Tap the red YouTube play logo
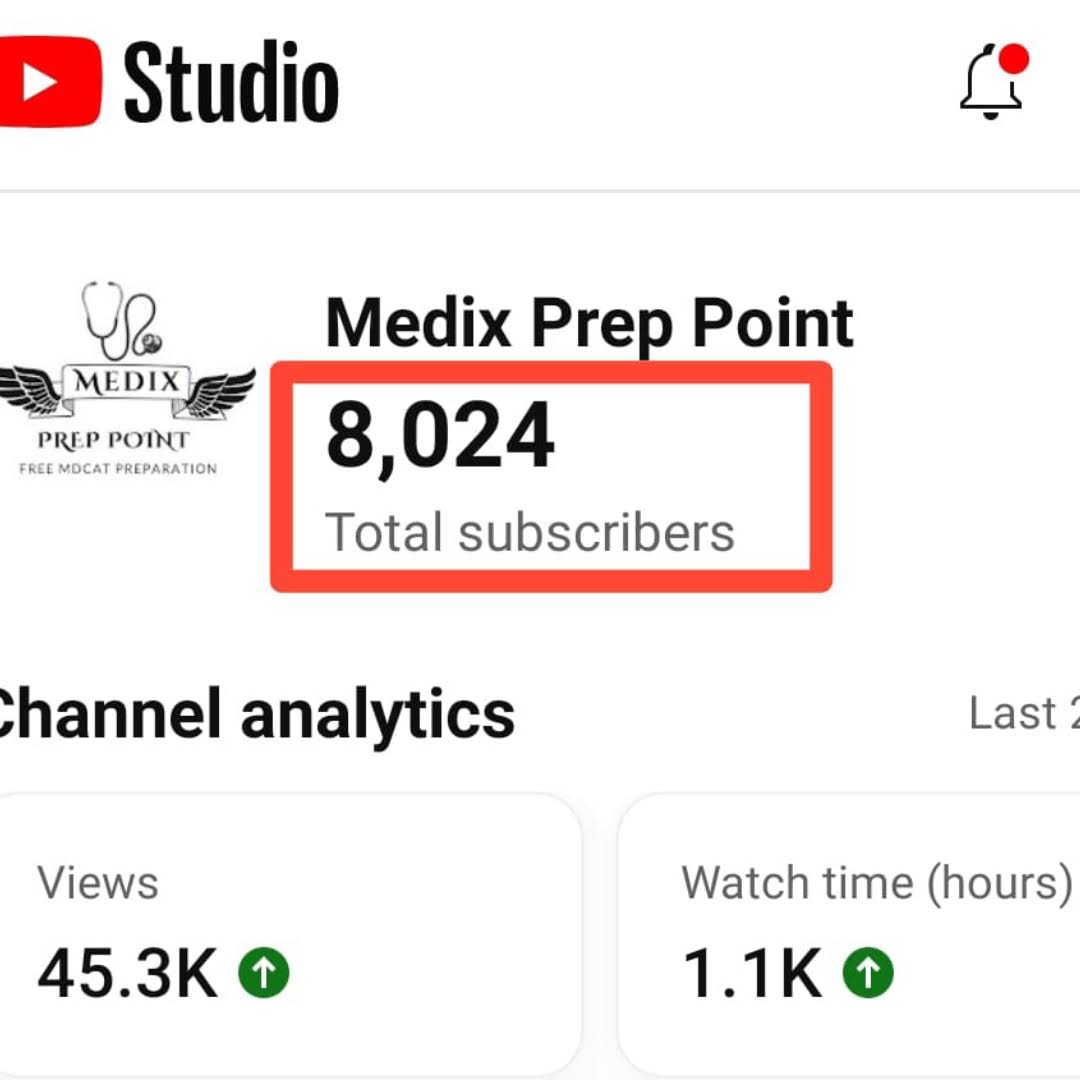1080x1080 pixels. point(50,81)
